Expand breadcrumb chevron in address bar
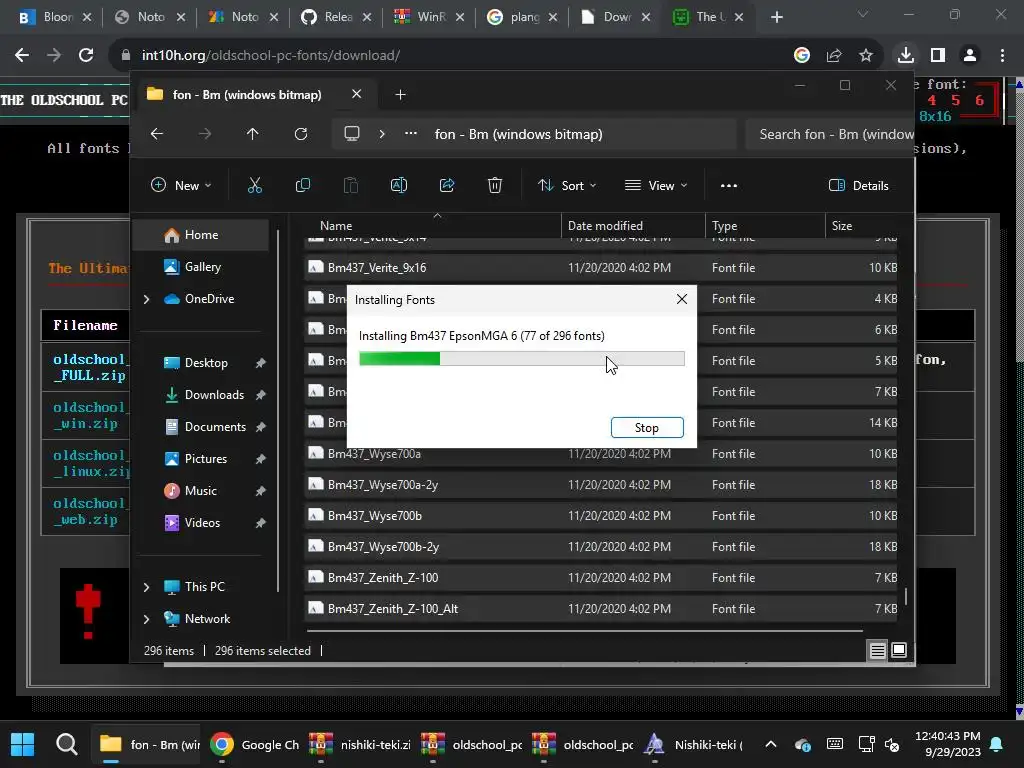This screenshot has height=768, width=1024. 382,134
